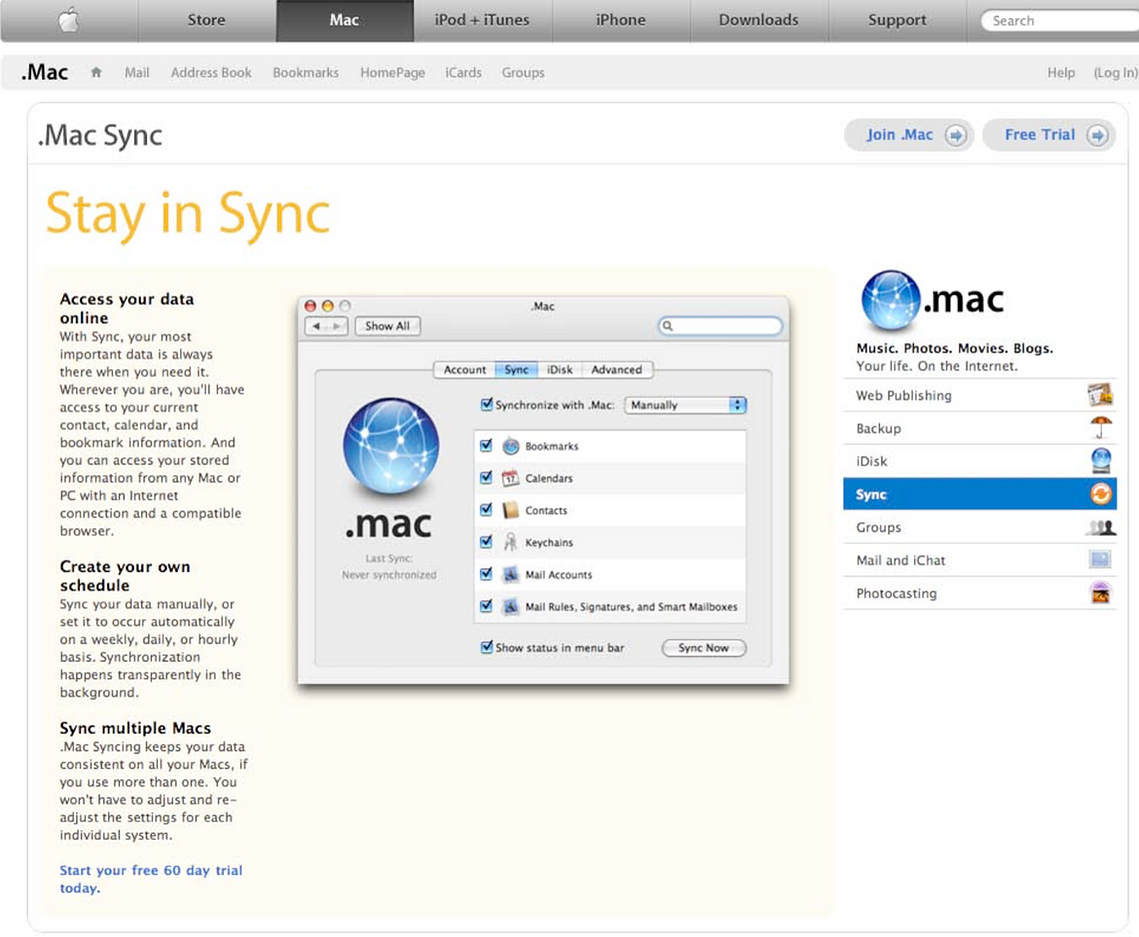
Task: Click the .mac globe logo in sidebar
Action: 891,301
